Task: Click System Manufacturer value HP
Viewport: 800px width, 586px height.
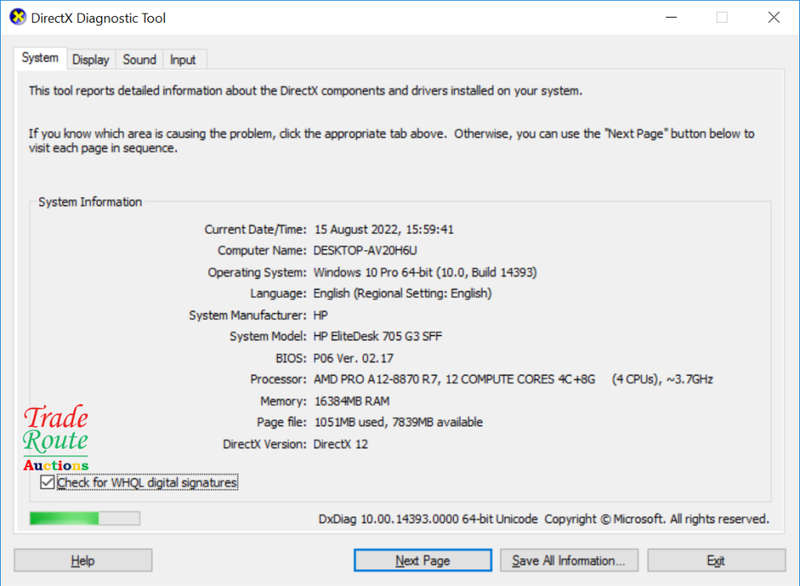Action: click(320, 315)
